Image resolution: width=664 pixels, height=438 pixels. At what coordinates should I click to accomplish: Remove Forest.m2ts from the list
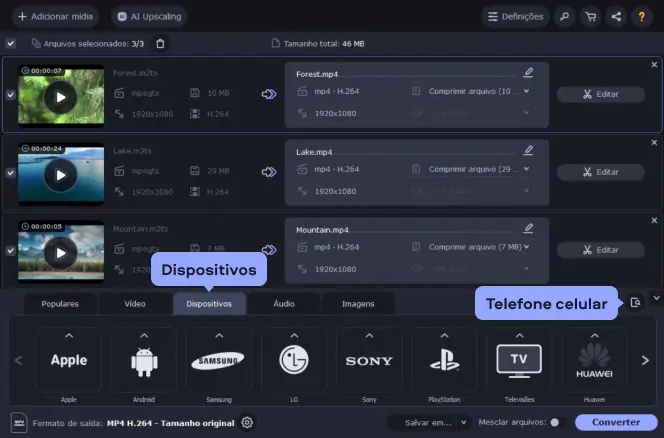pyautogui.click(x=654, y=64)
